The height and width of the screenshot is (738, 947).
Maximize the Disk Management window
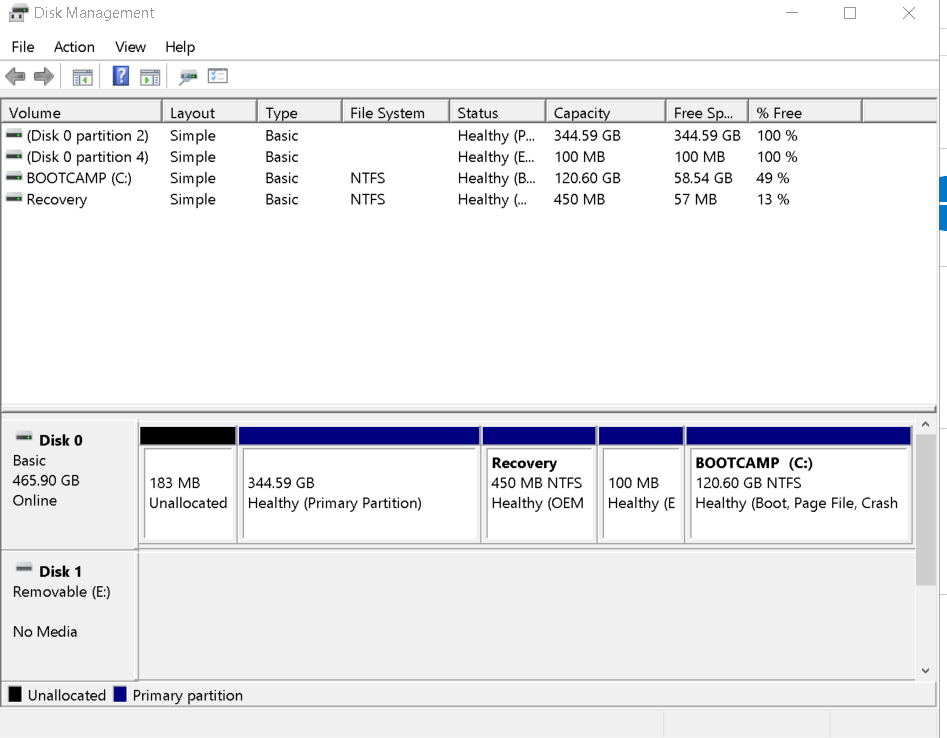pyautogui.click(x=850, y=13)
